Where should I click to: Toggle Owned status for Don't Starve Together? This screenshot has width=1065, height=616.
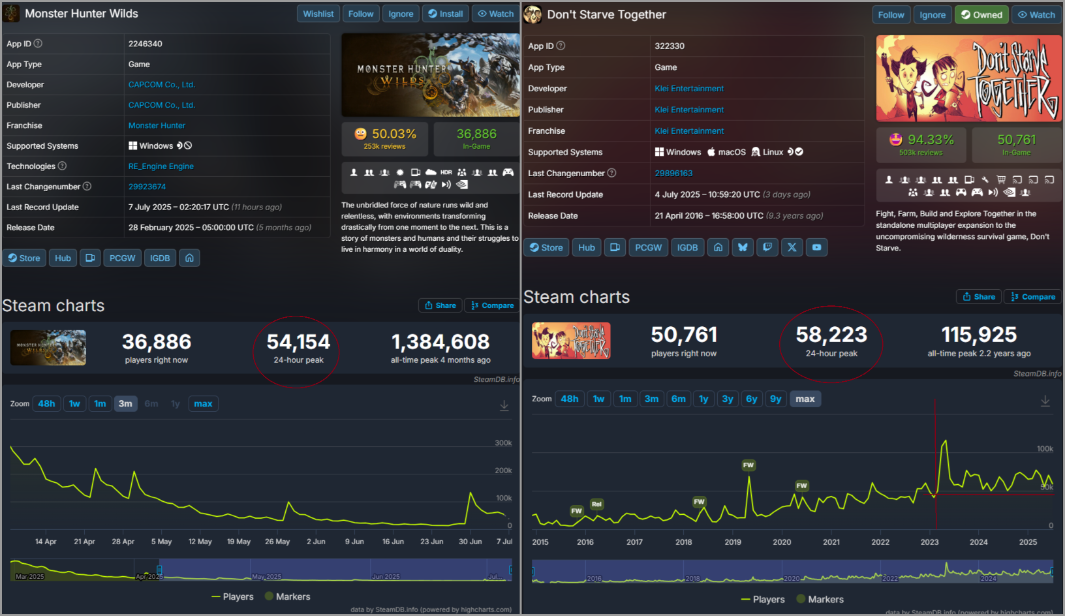(x=981, y=15)
